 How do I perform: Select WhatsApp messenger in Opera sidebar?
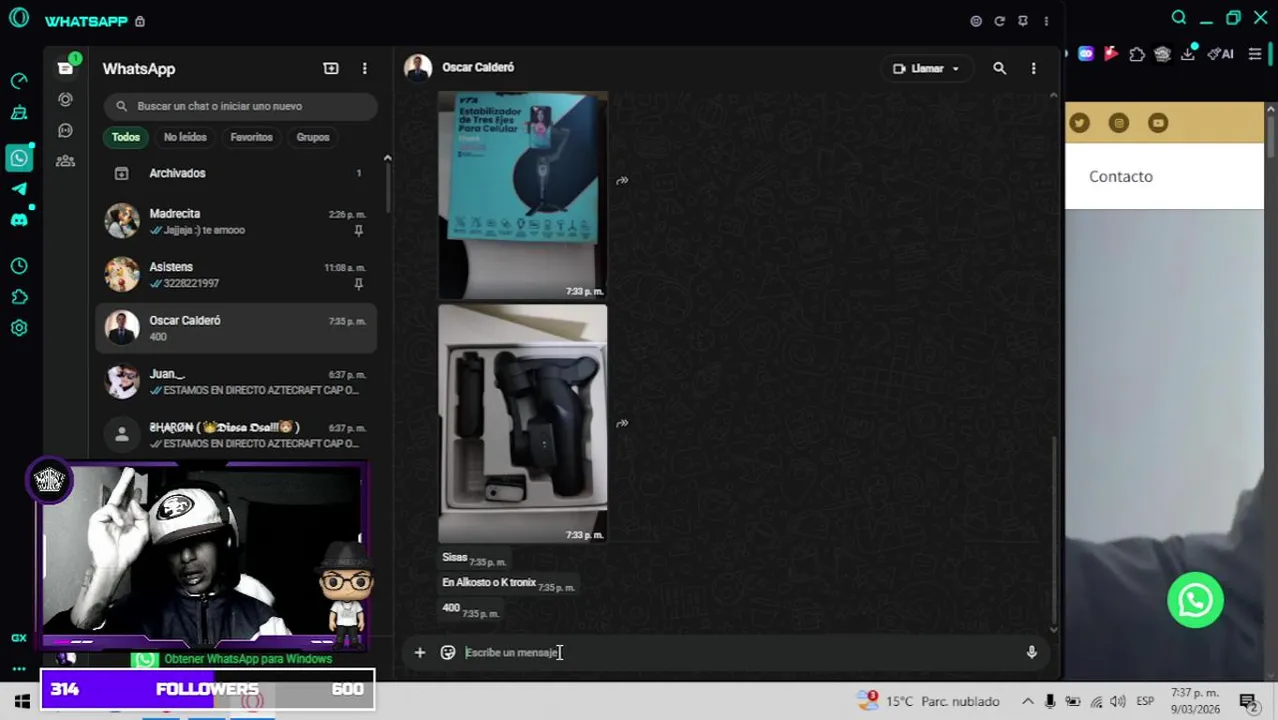pos(19,157)
